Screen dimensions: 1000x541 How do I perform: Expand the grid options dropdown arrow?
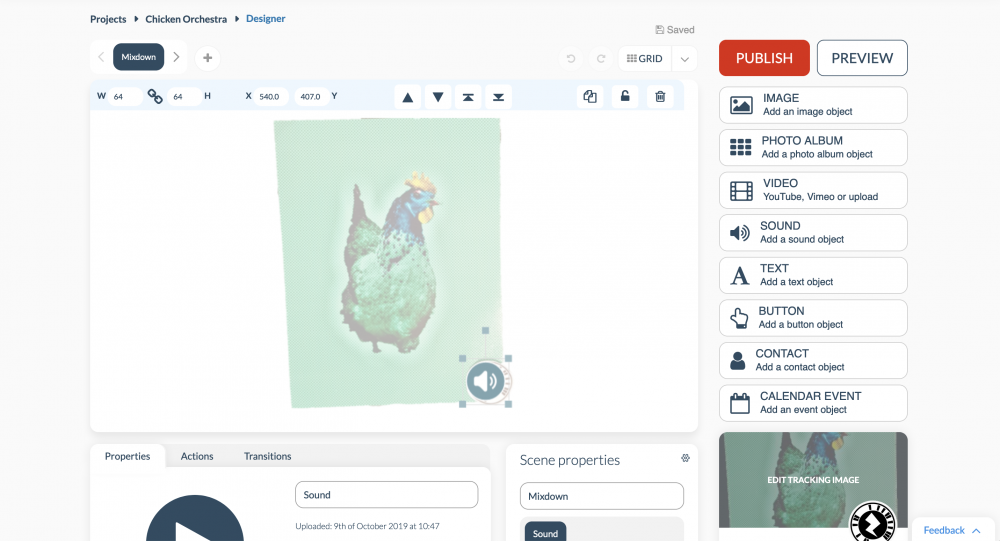(684, 59)
